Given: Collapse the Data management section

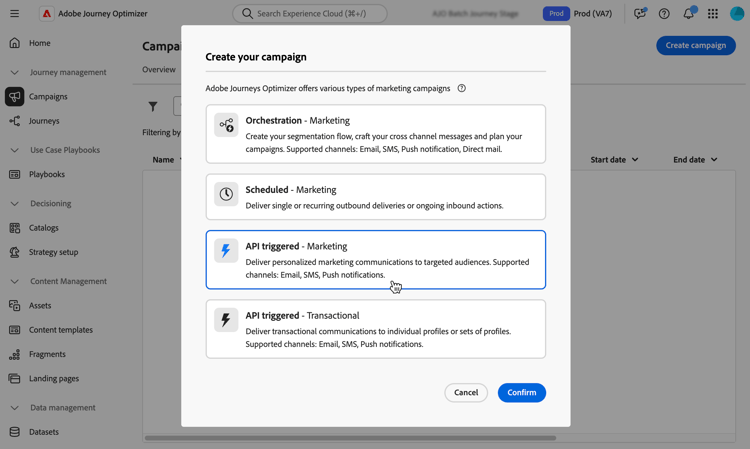Looking at the screenshot, I should click(x=14, y=408).
